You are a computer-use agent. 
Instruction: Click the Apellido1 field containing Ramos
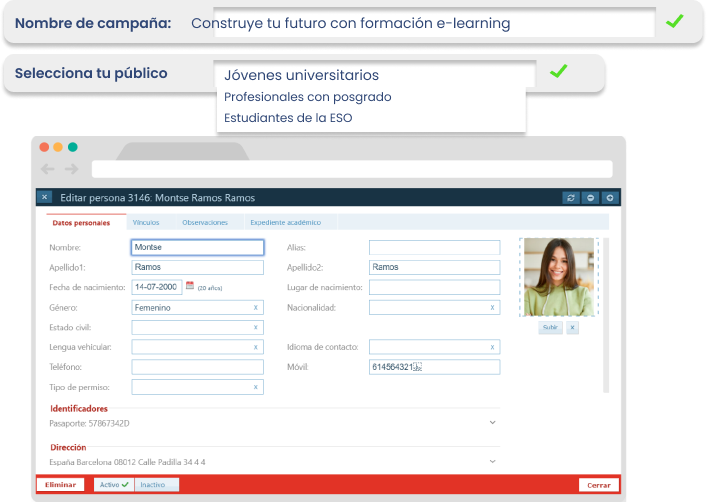(197, 267)
